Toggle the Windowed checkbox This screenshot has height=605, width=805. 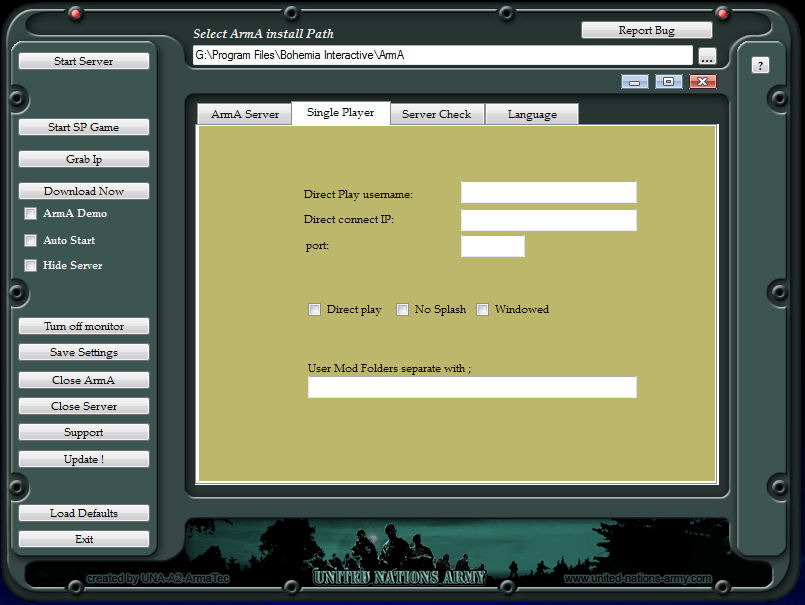[483, 310]
